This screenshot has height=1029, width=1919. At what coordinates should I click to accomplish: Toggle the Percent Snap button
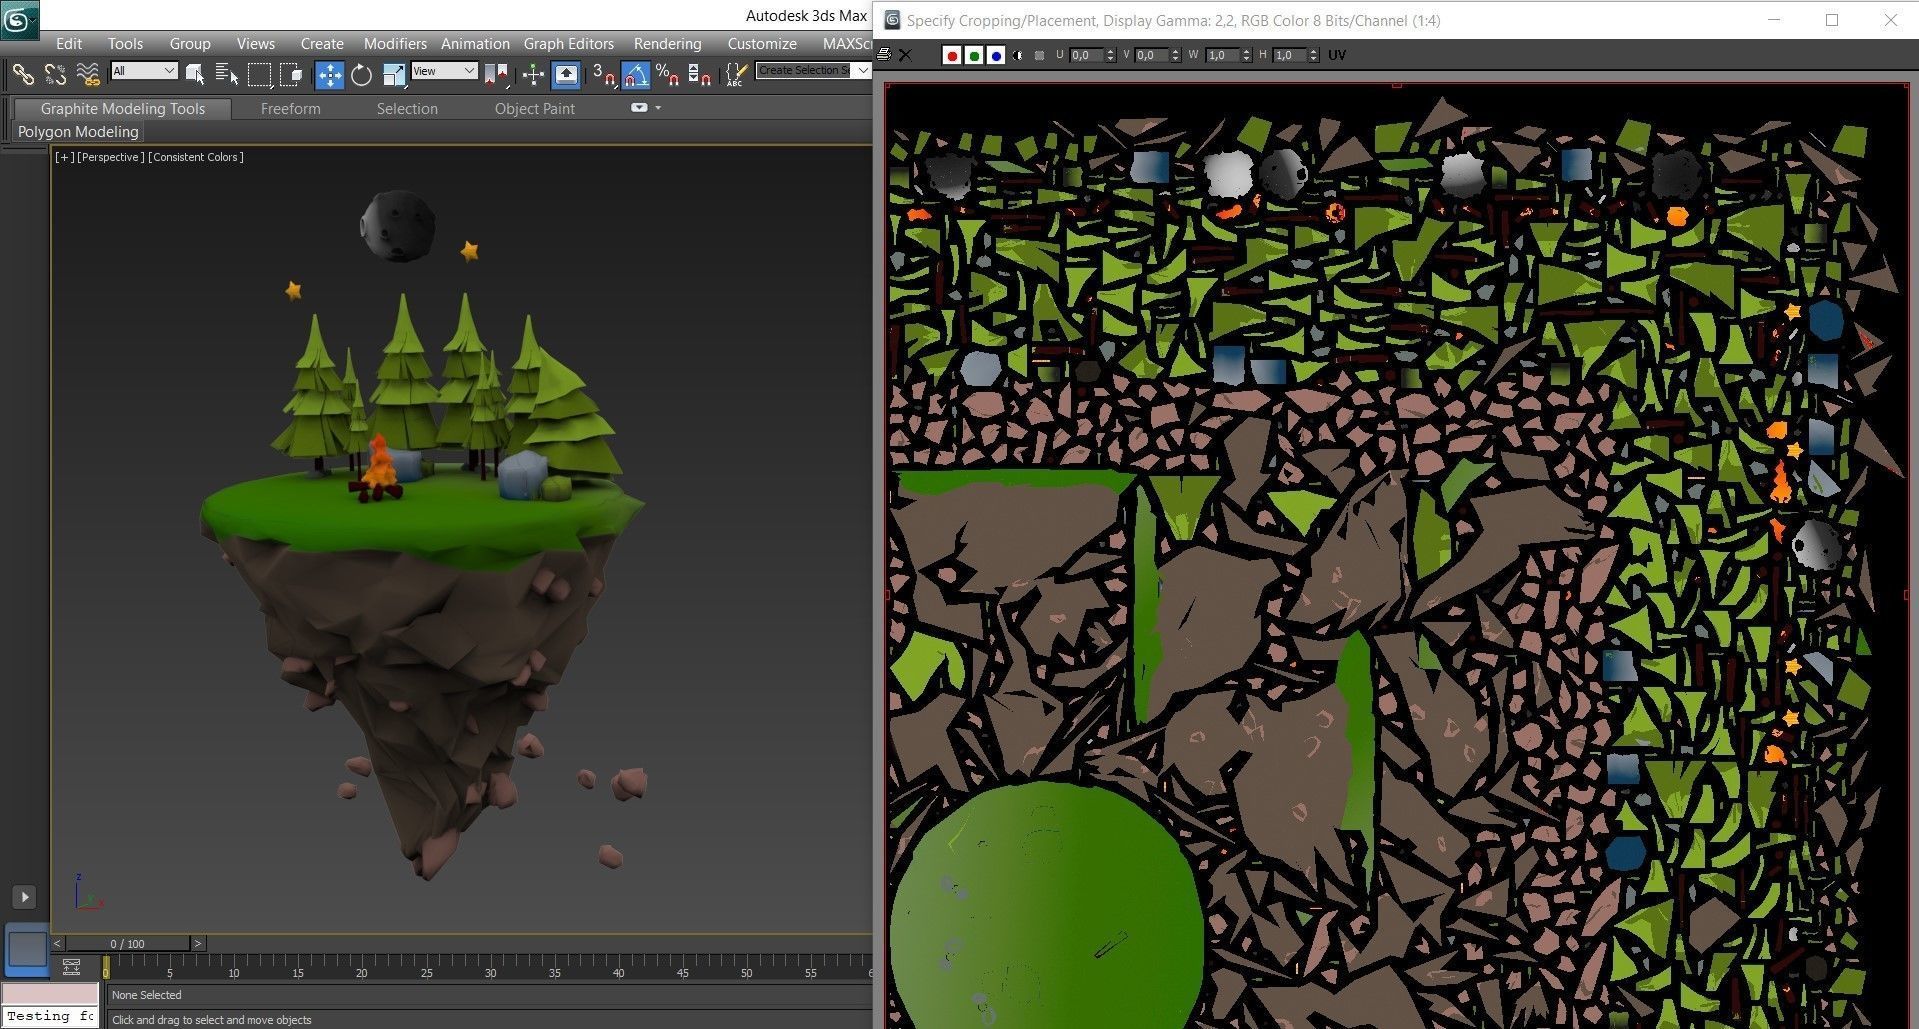668,74
